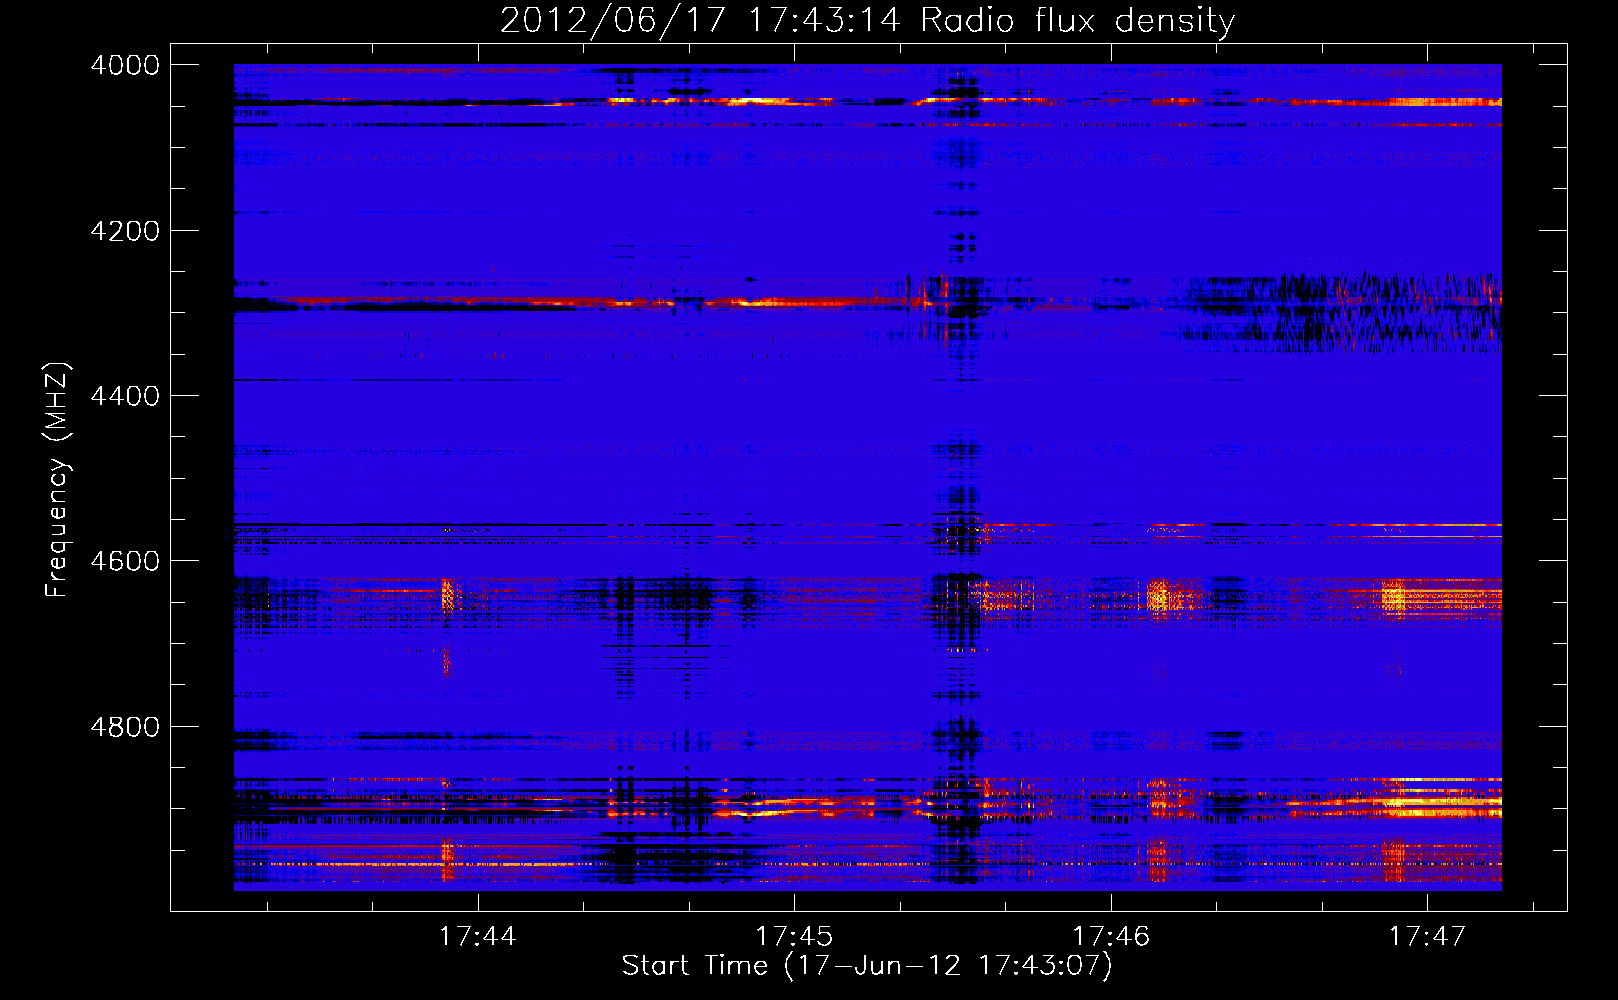The width and height of the screenshot is (1618, 1000).
Task: Click the 17:45 time axis label
Action: [794, 936]
